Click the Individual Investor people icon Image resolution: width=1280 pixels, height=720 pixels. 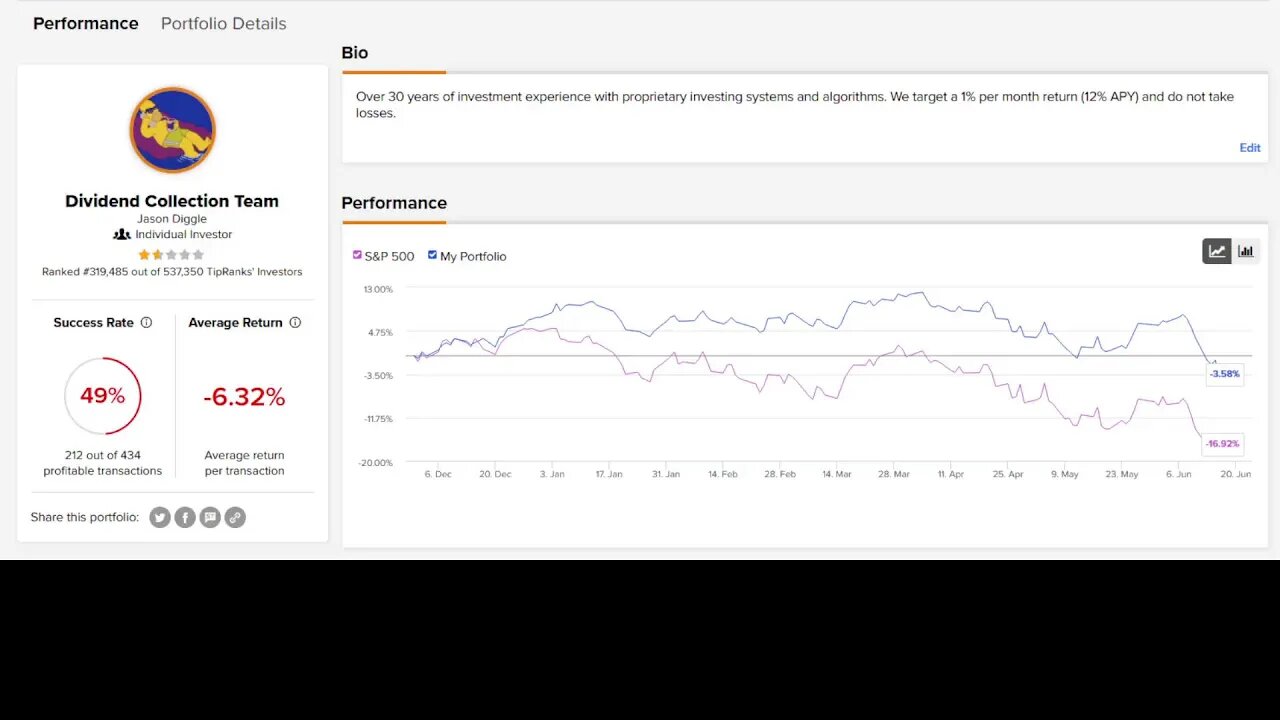click(122, 234)
